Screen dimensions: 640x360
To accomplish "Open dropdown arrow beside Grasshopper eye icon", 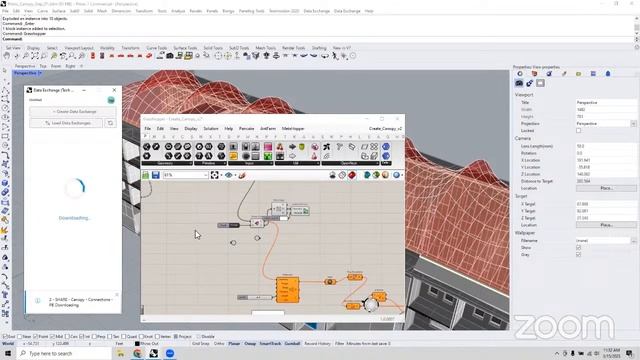I will [235, 175].
